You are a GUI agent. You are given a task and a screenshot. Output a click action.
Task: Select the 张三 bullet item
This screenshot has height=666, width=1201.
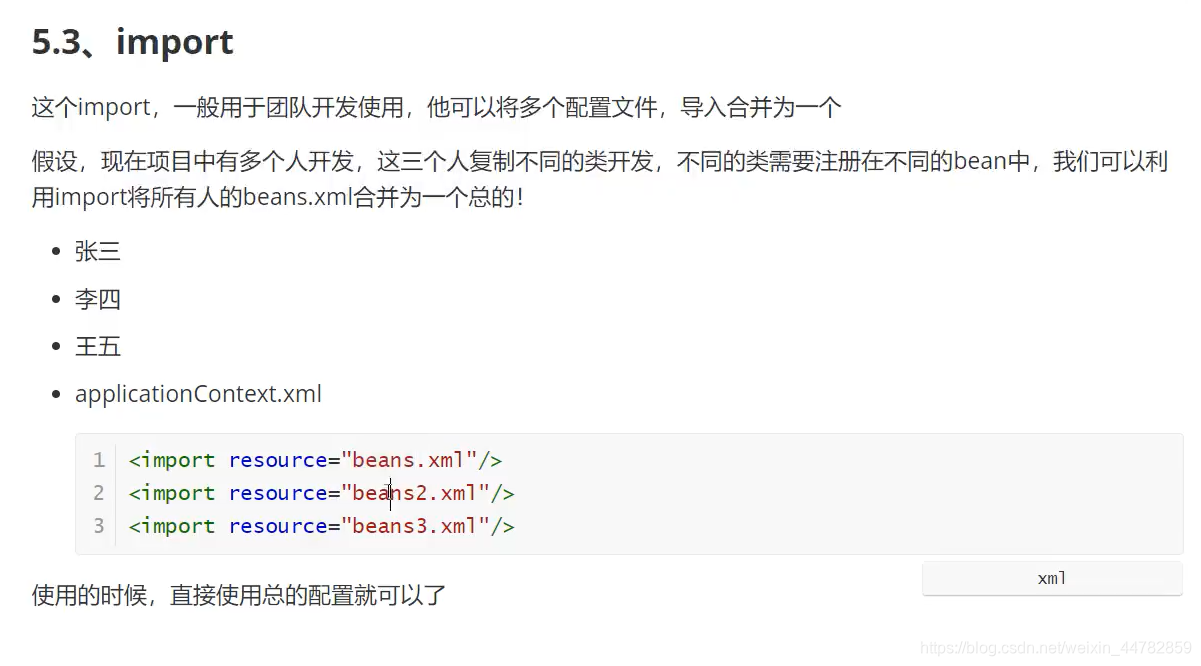[x=98, y=252]
